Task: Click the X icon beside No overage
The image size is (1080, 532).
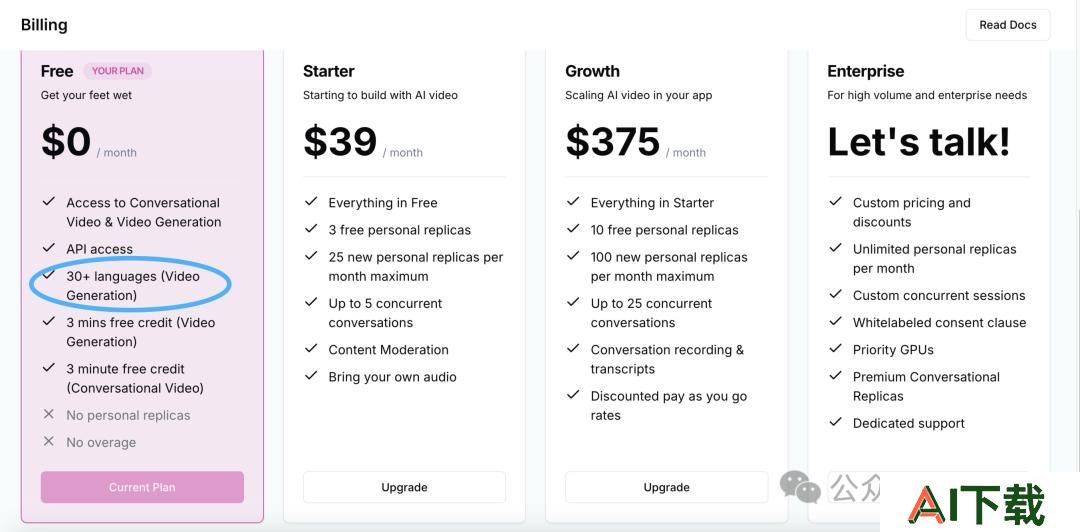Action: 48,441
